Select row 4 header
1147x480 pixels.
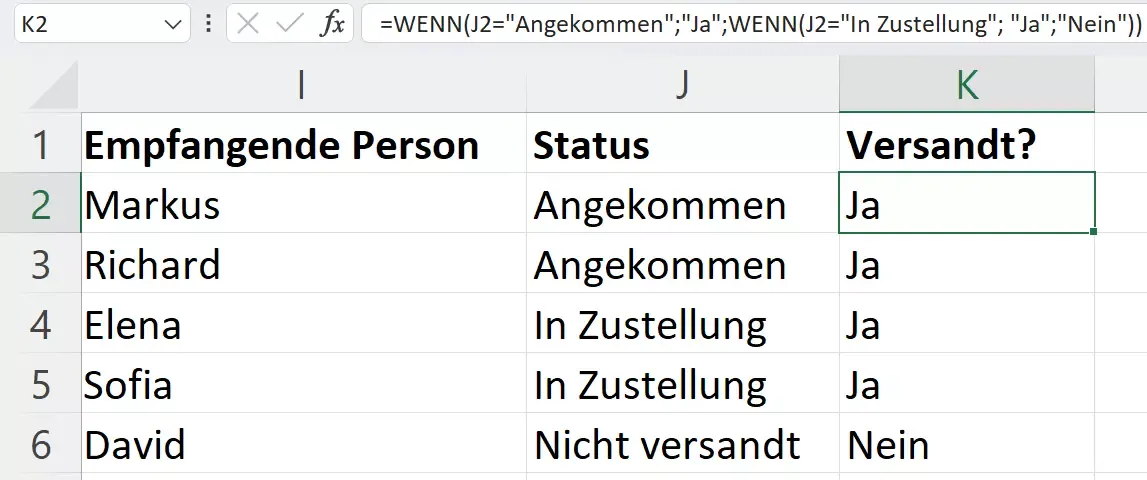point(40,325)
